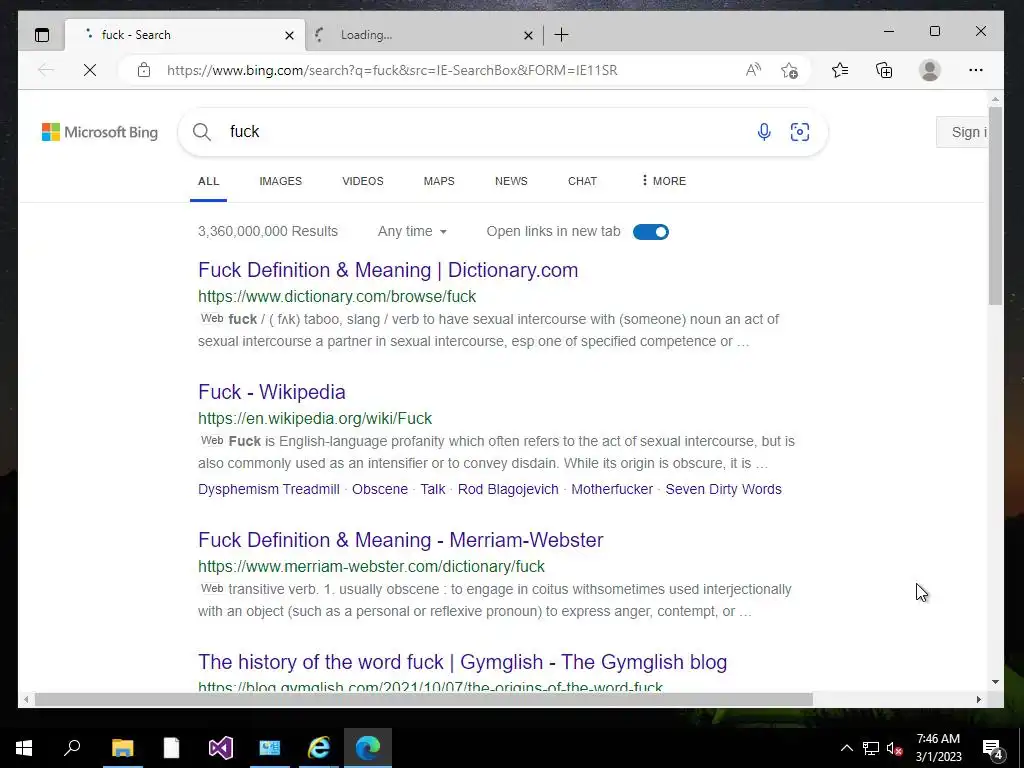1024x768 pixels.
Task: Show hidden system tray icons
Action: click(846, 748)
